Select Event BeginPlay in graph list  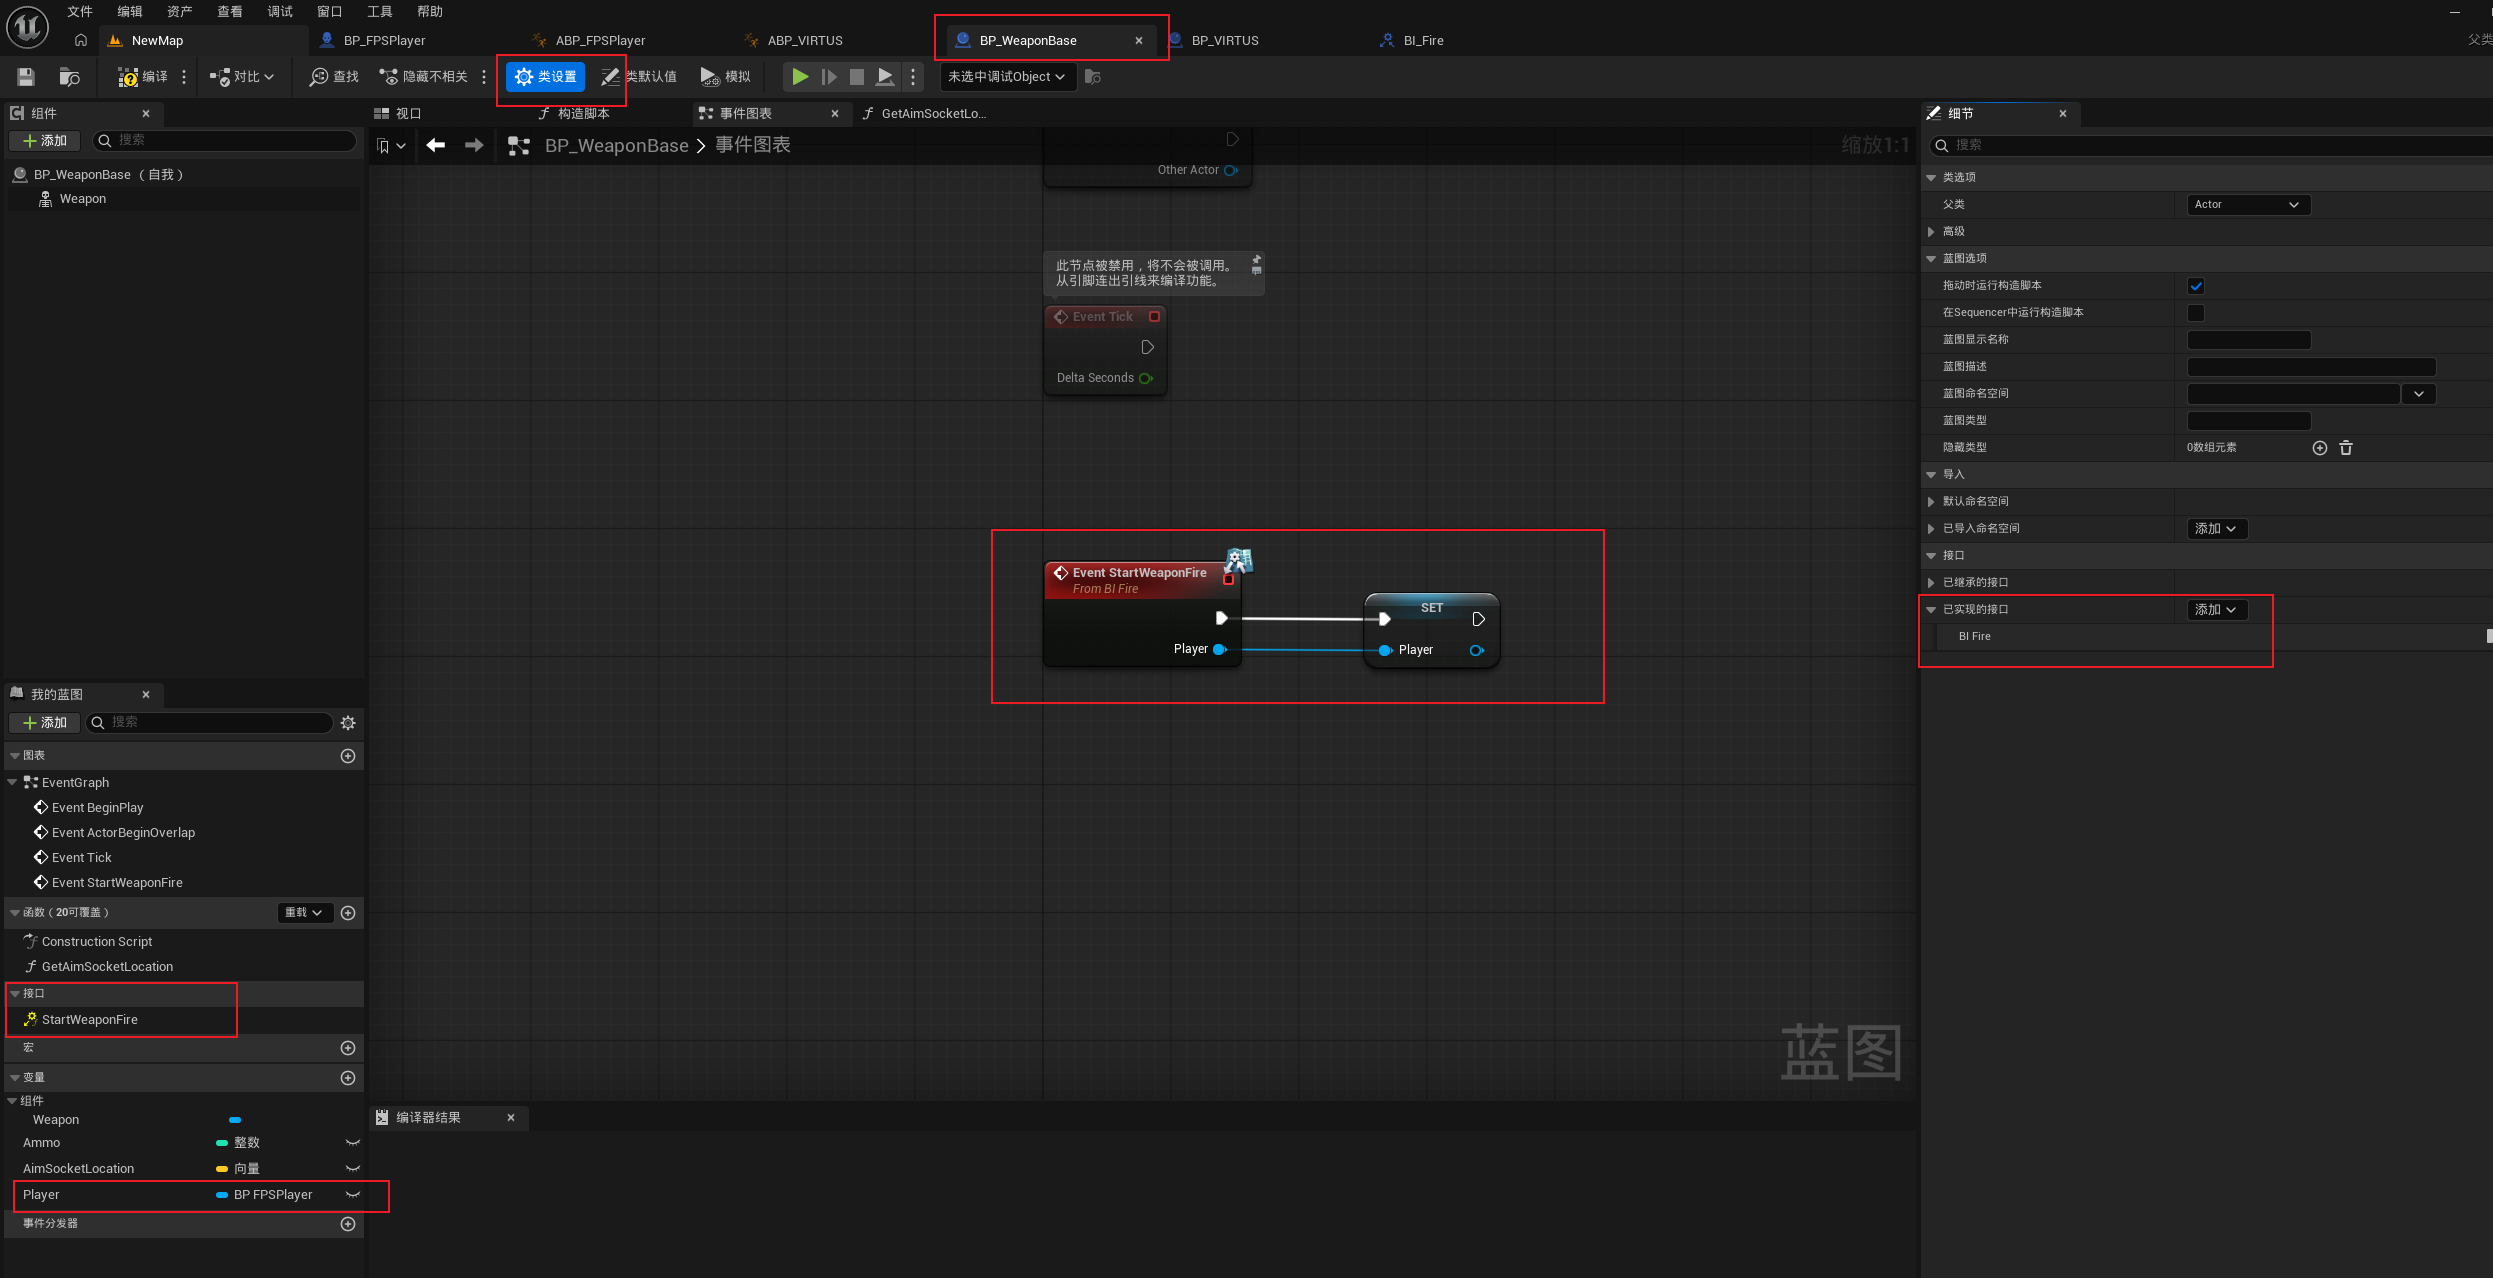pyautogui.click(x=97, y=808)
